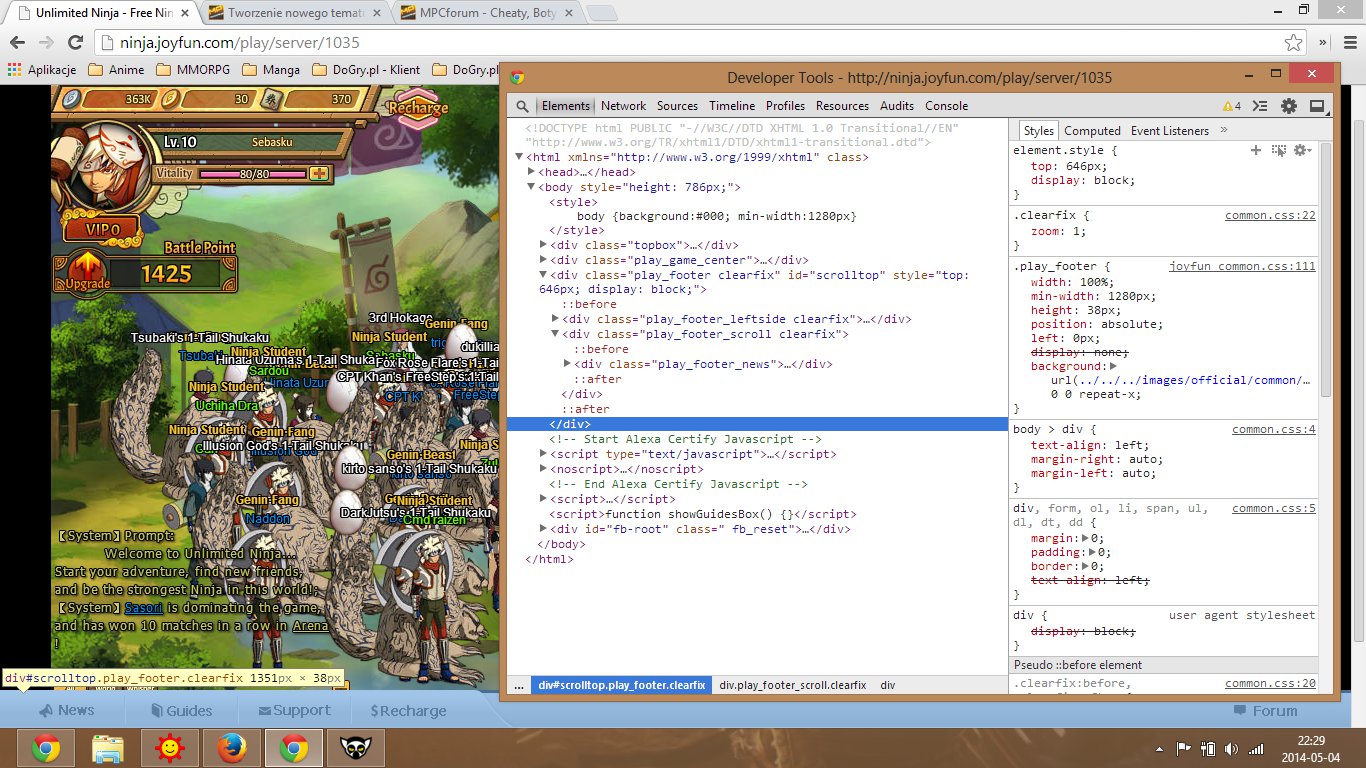This screenshot has width=1366, height=768.
Task: Reload the page with the refresh icon
Action: point(75,43)
